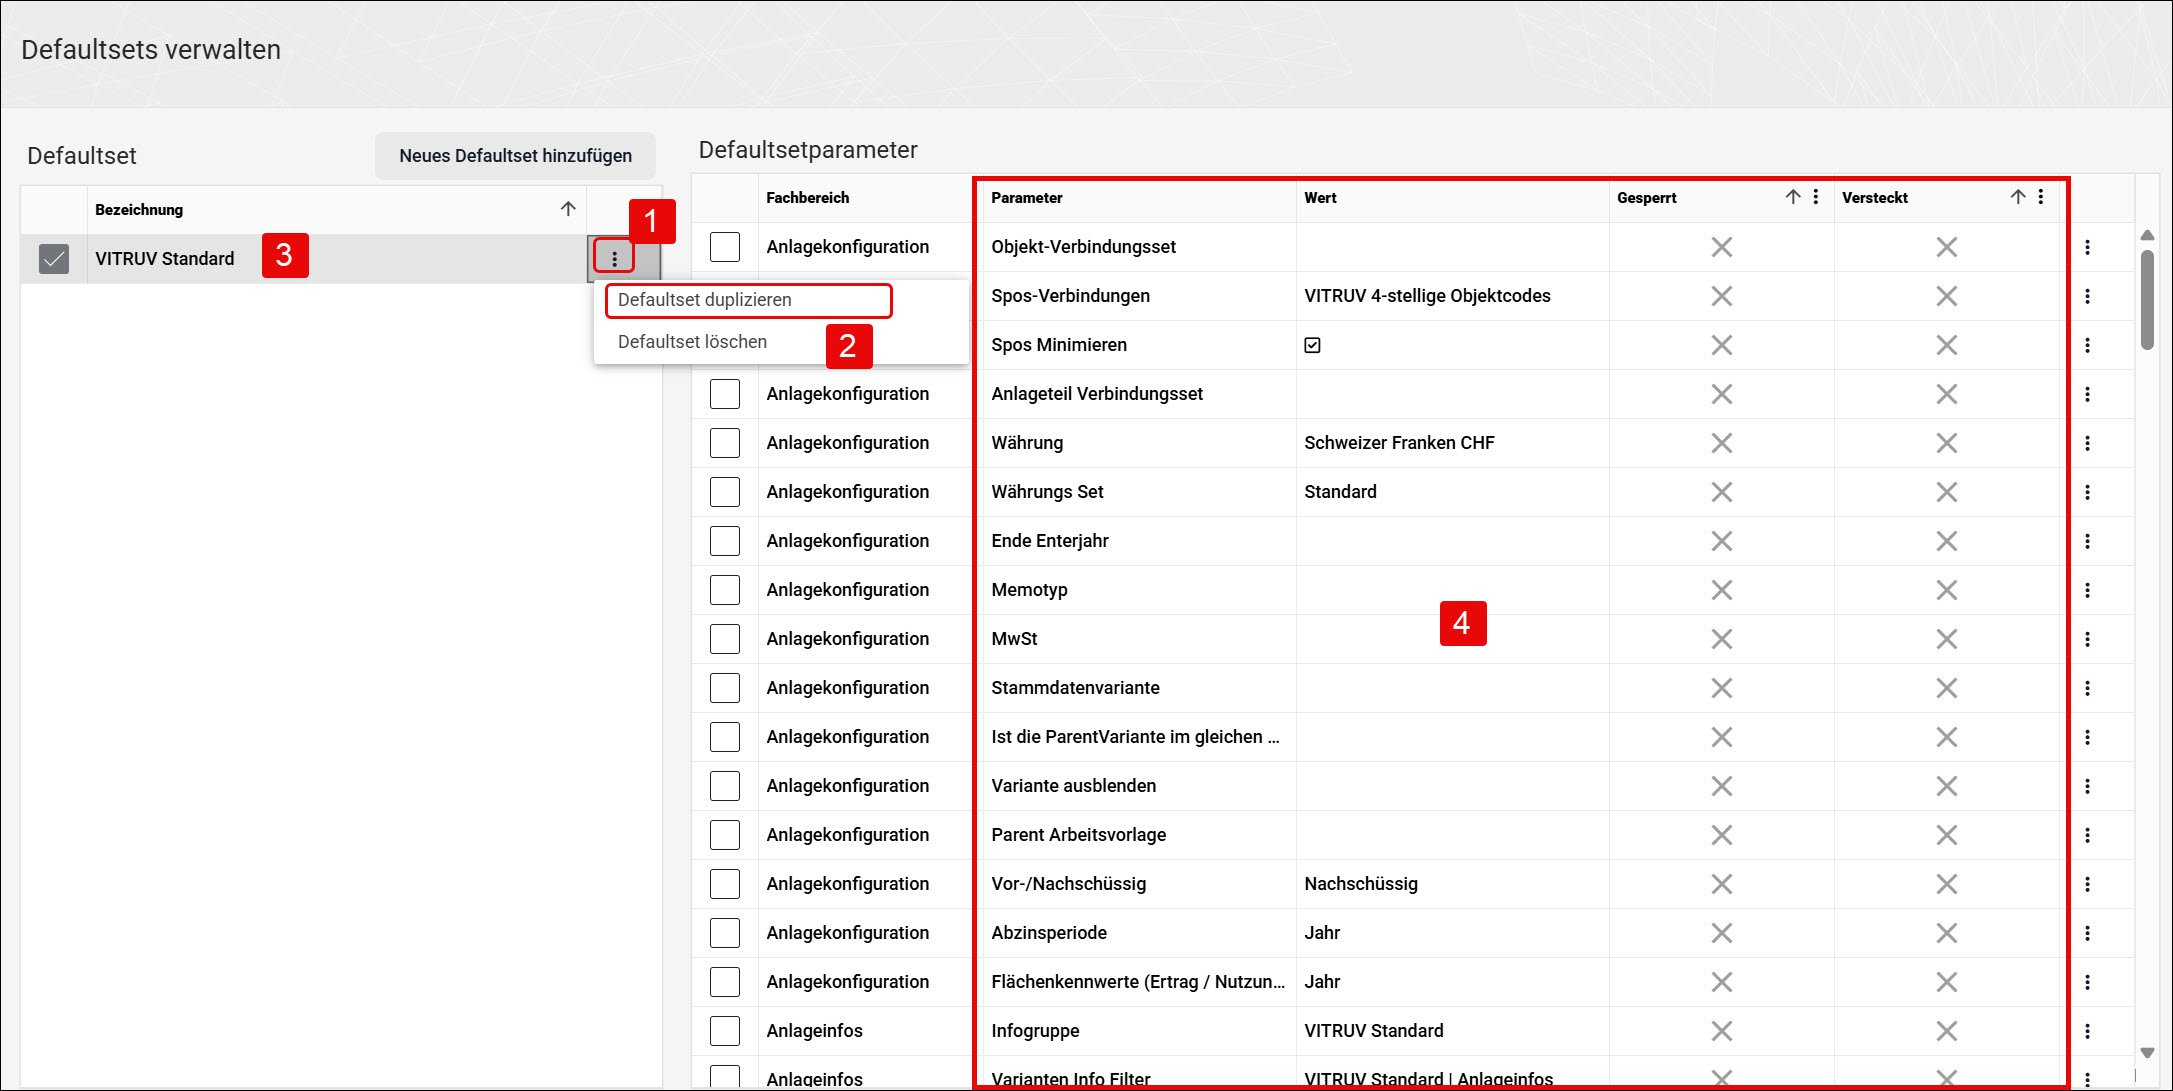Check the Objekt-Verbindungsset row checkbox
This screenshot has width=2173, height=1091.
(725, 247)
